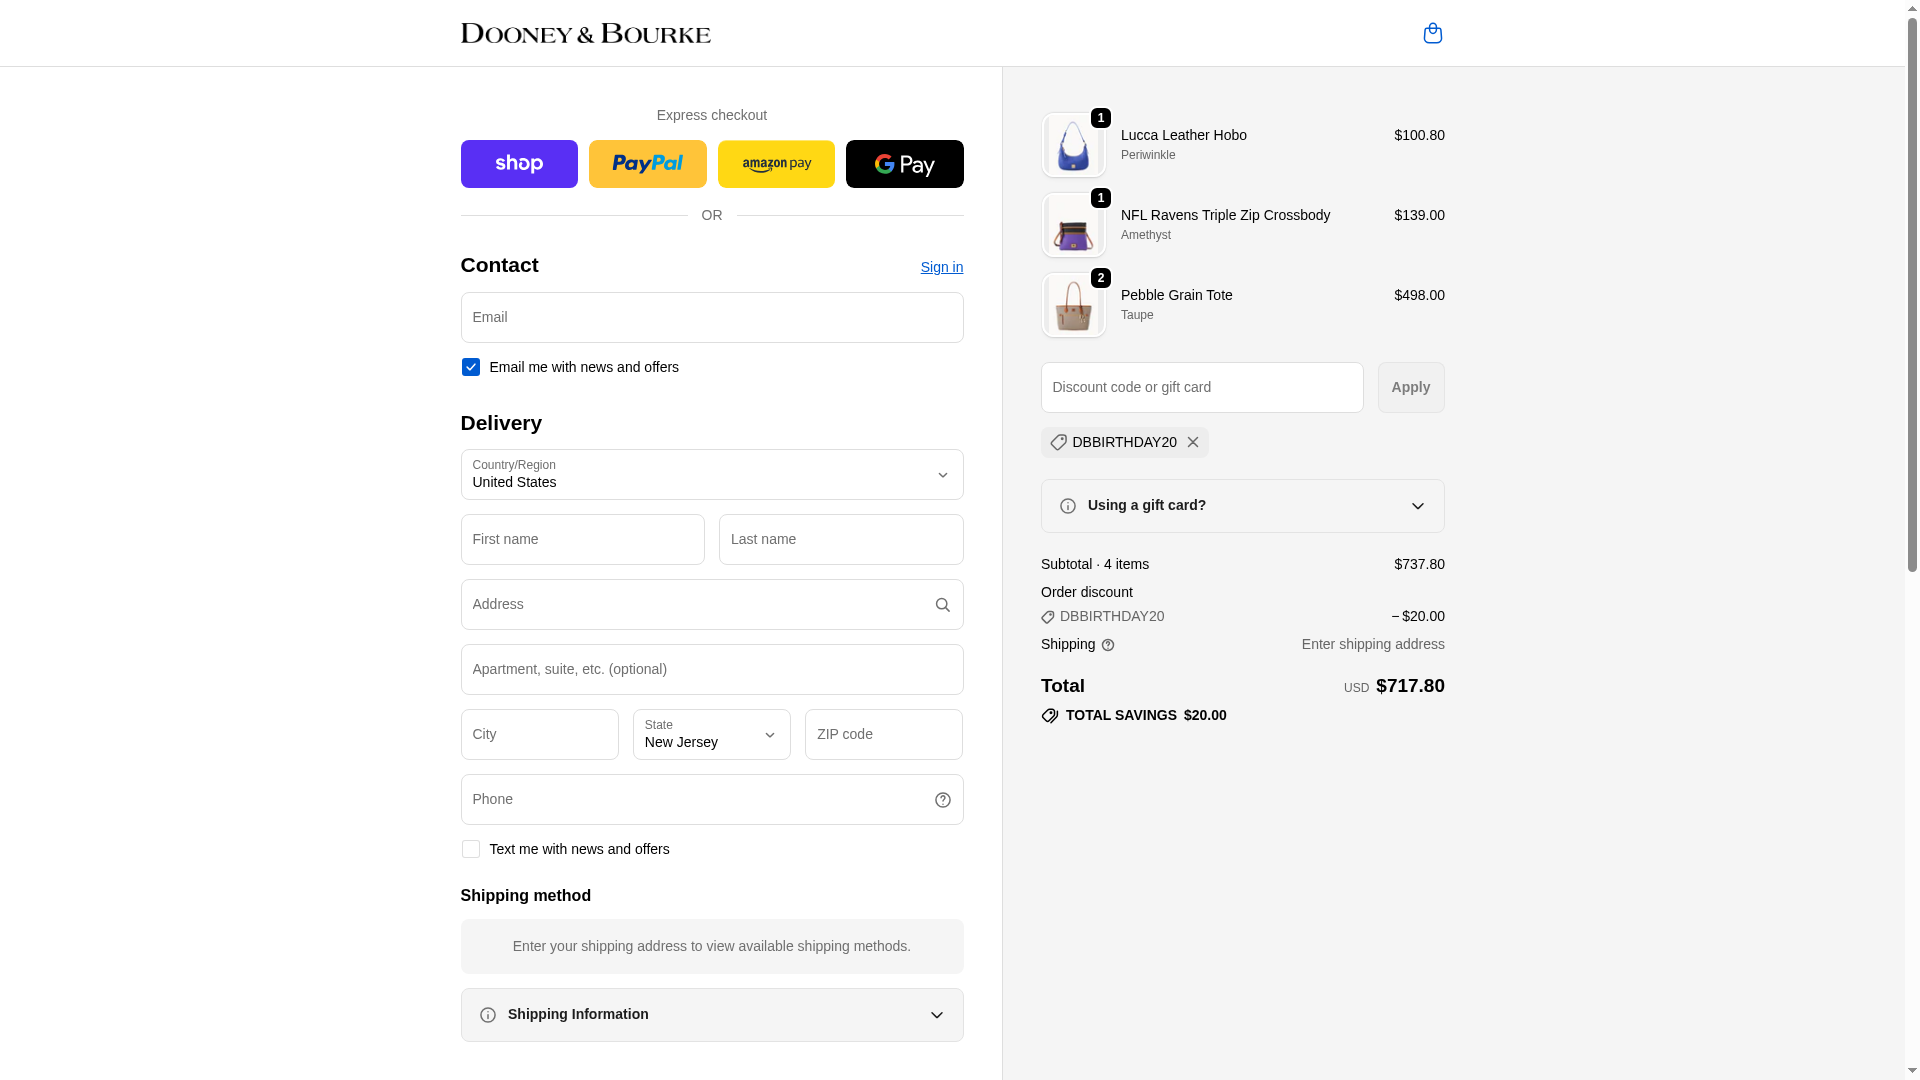Open the shopping bag cart icon

tap(1432, 33)
